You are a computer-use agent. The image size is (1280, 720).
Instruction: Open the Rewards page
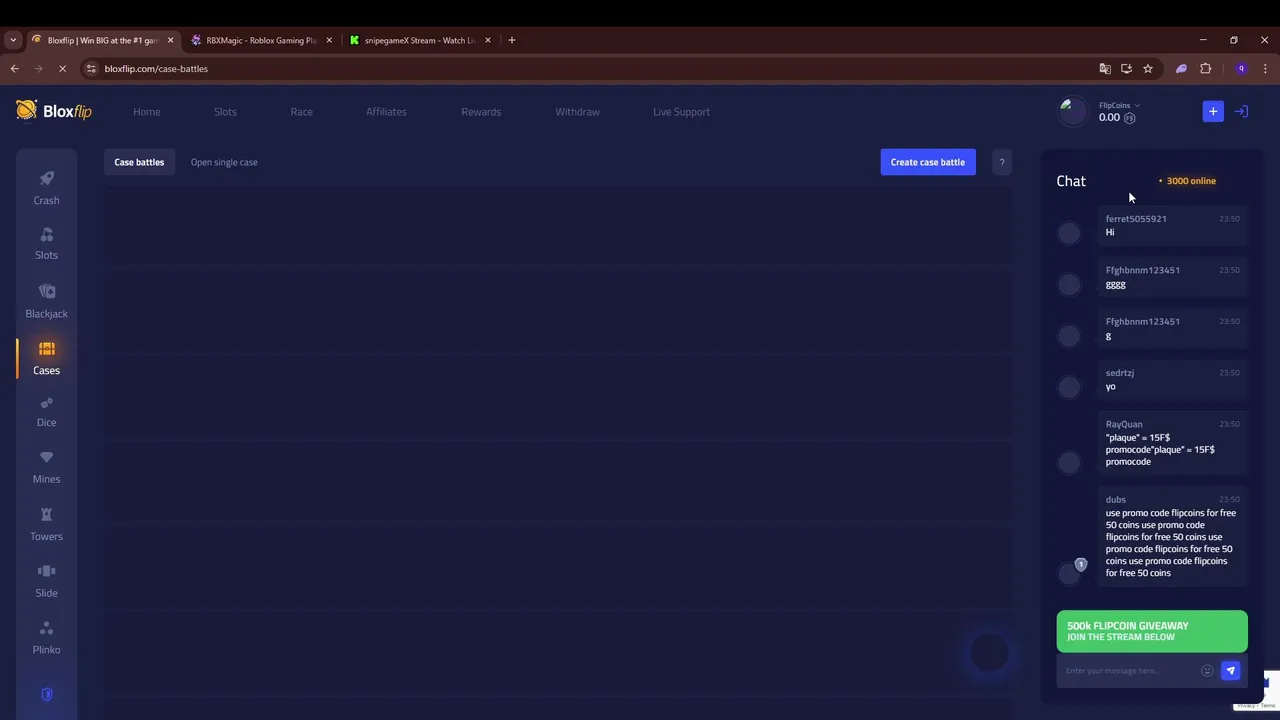(x=481, y=112)
